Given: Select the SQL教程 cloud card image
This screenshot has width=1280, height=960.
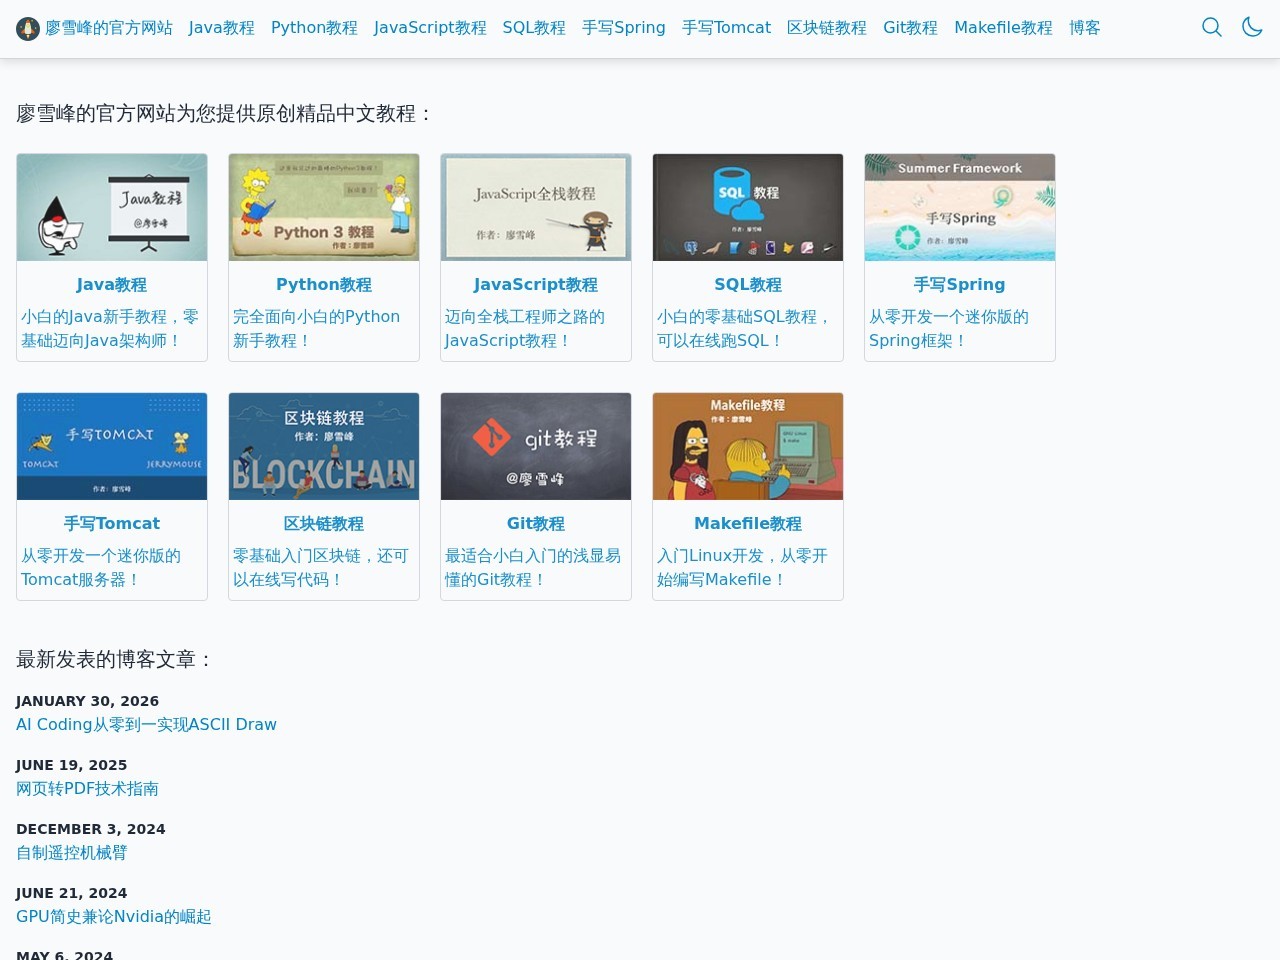Looking at the screenshot, I should tap(748, 208).
